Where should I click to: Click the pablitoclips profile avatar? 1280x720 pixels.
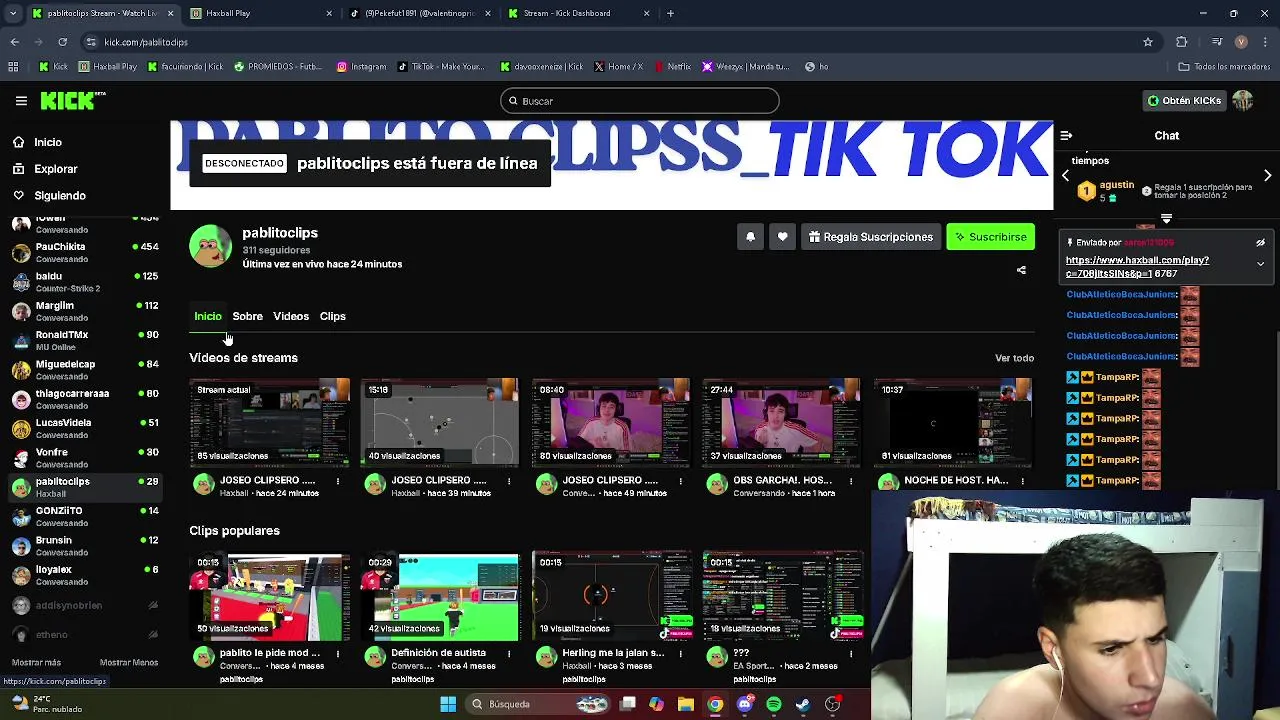point(211,246)
